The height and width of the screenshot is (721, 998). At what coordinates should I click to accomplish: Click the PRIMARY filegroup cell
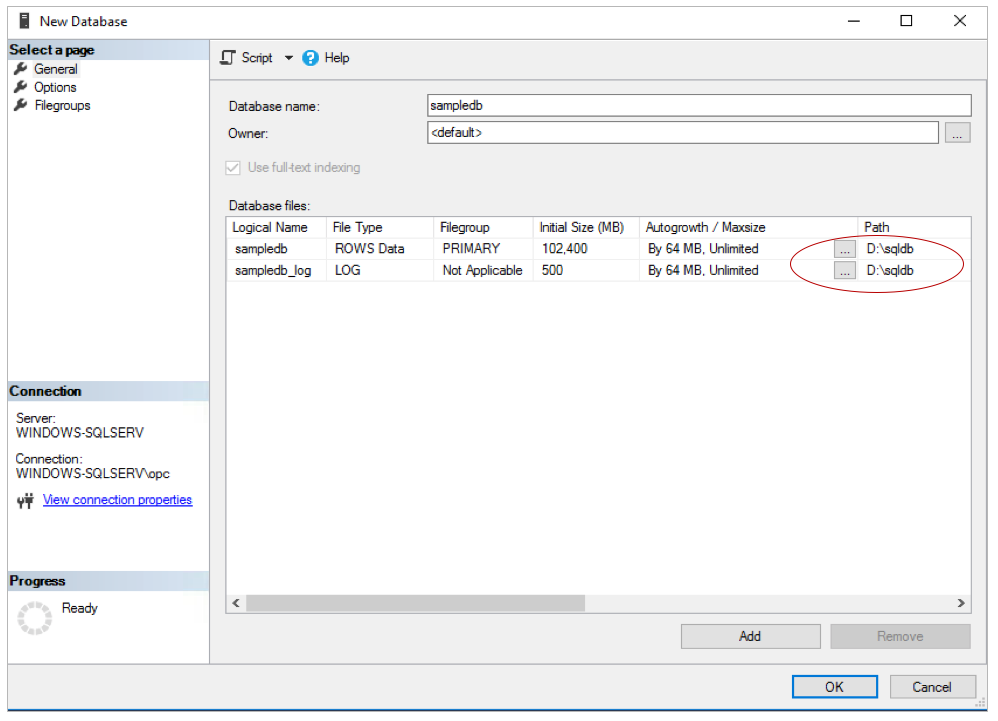[x=483, y=249]
